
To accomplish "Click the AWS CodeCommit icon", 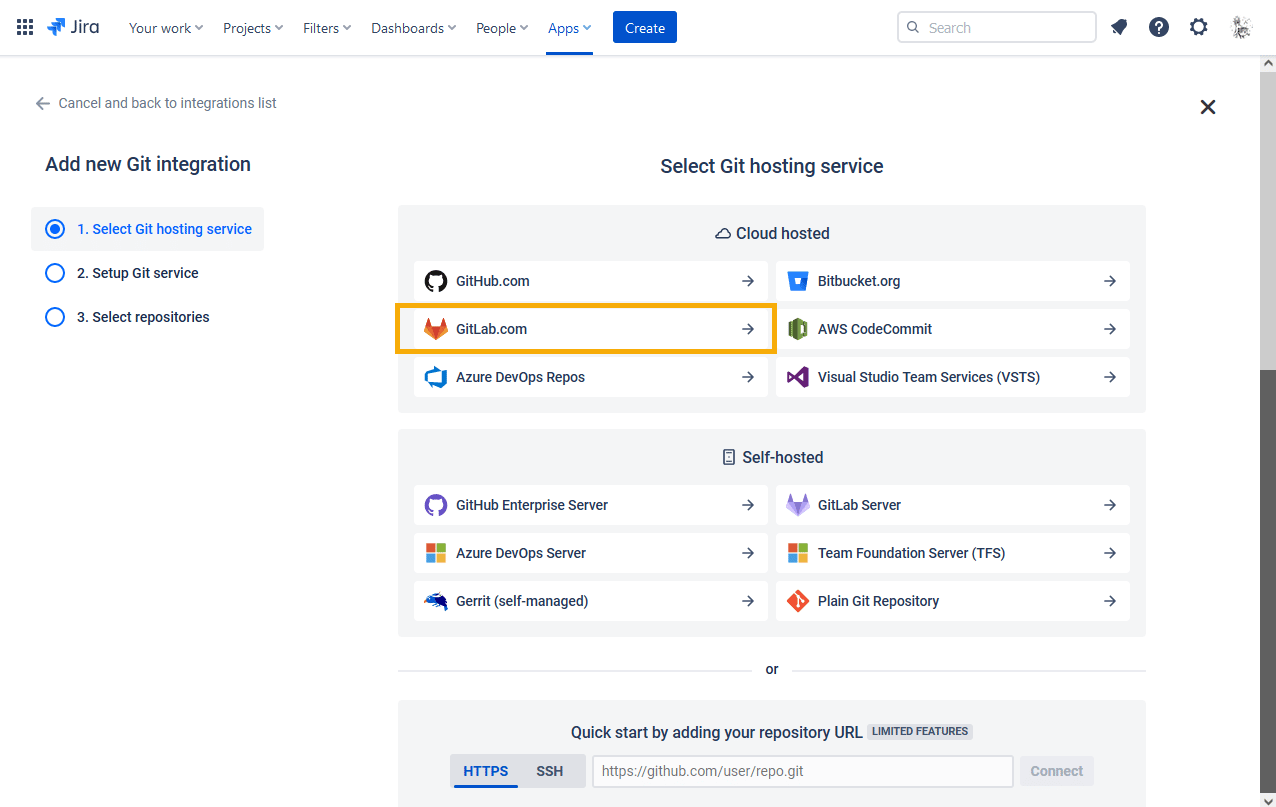I will coord(797,329).
